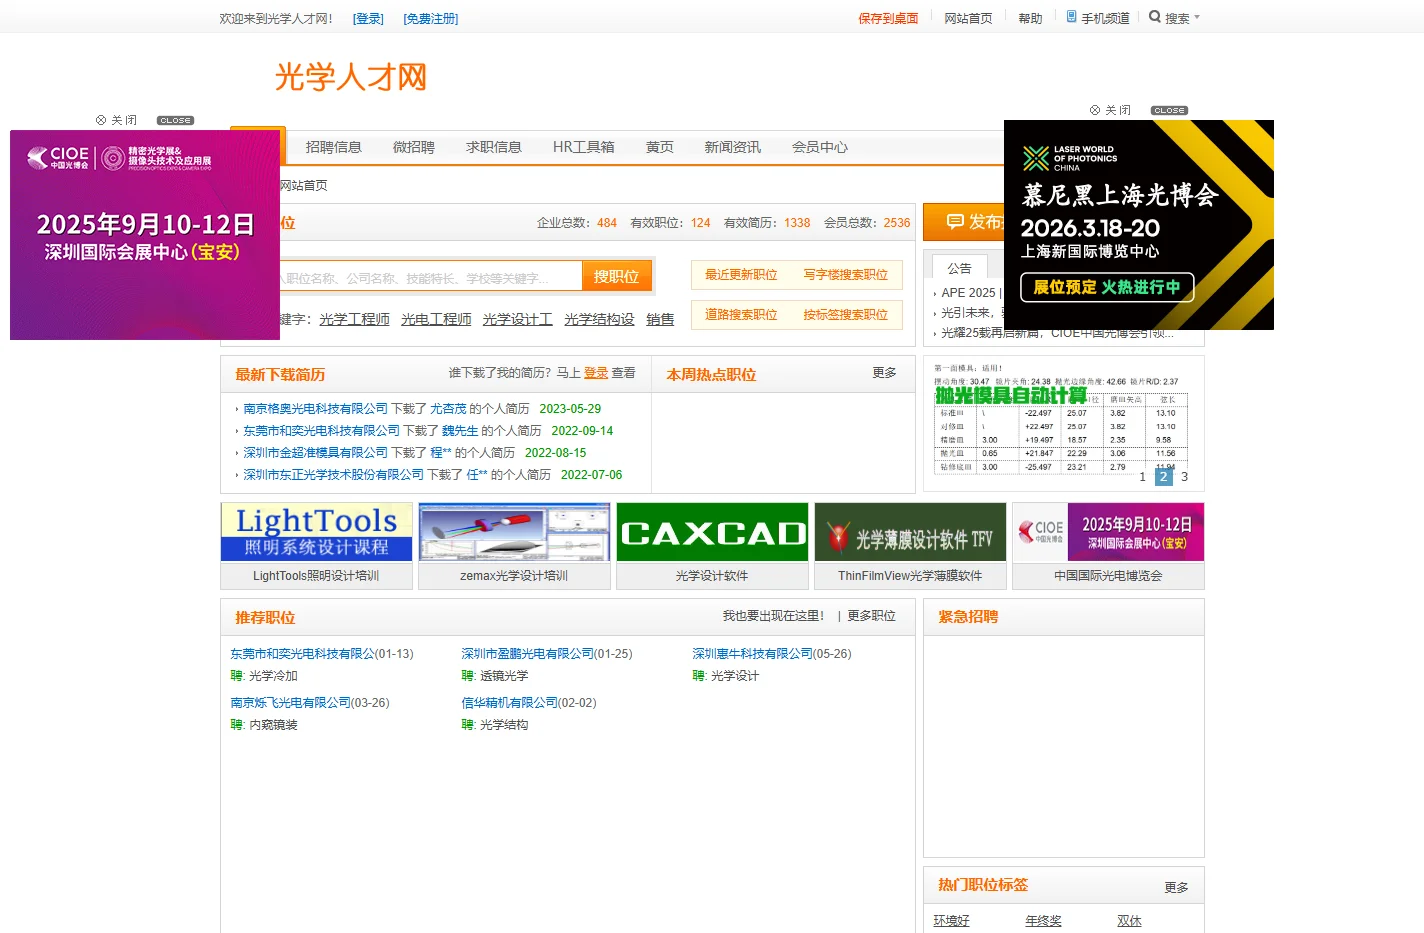1424x933 pixels.
Task: Click 更多 in 热门职位标签
Action: coord(1176,888)
